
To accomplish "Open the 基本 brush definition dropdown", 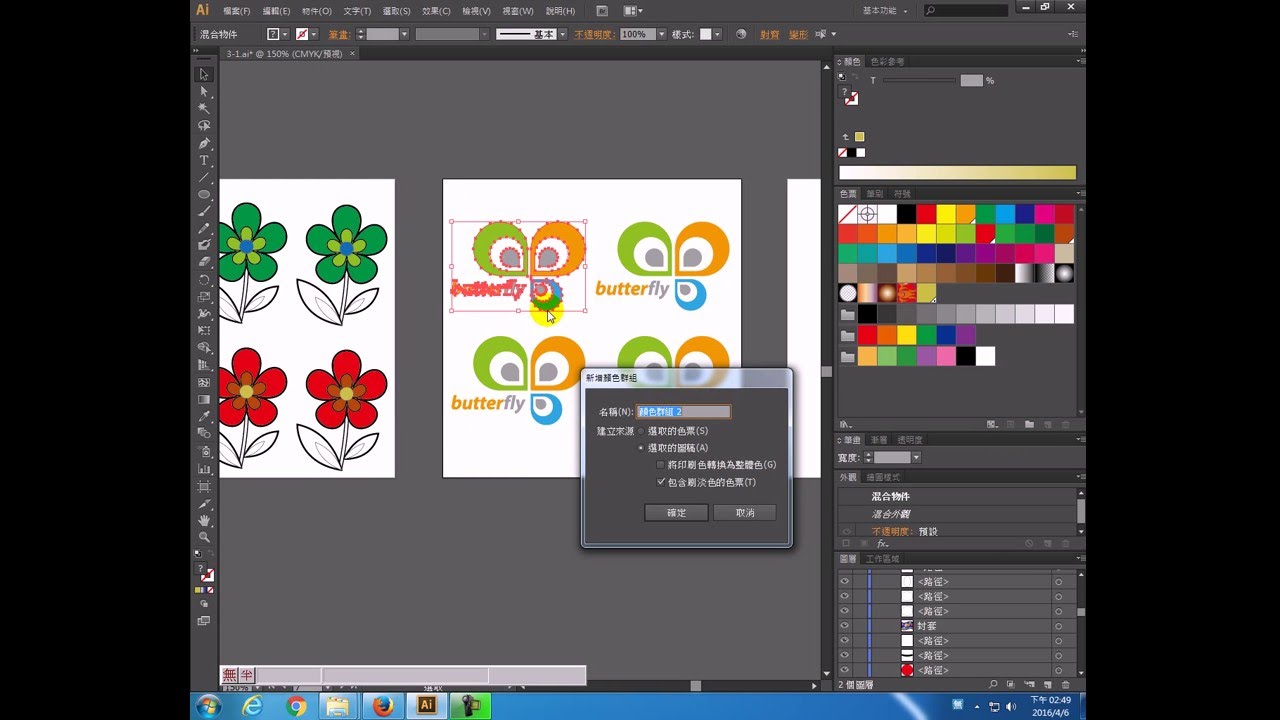I will coord(562,34).
